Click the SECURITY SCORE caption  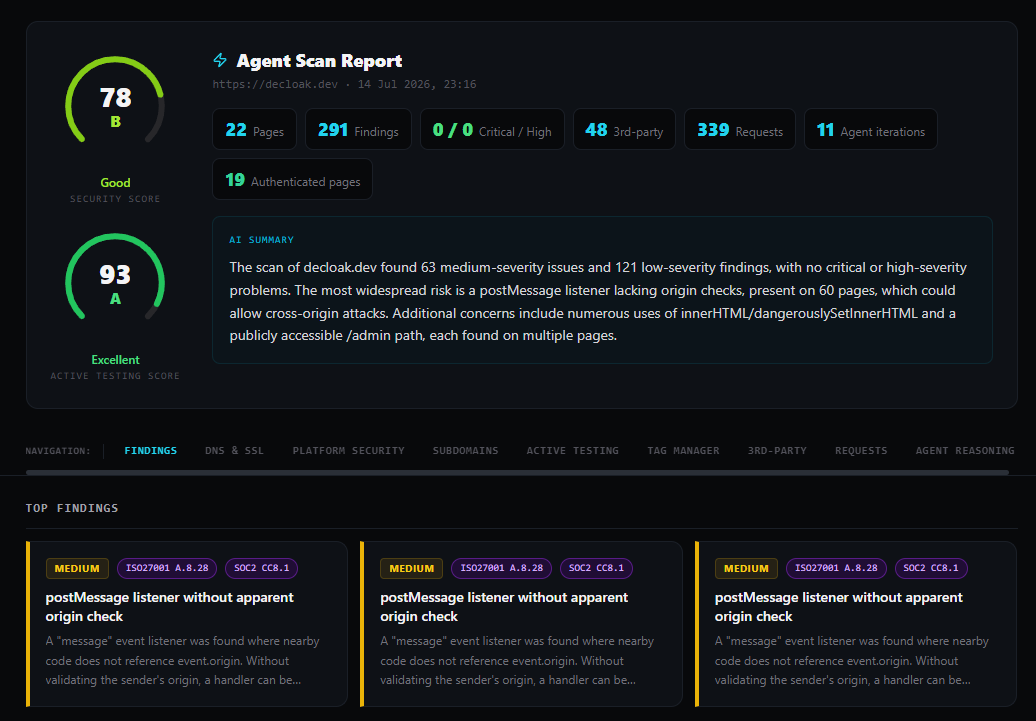(x=115, y=199)
